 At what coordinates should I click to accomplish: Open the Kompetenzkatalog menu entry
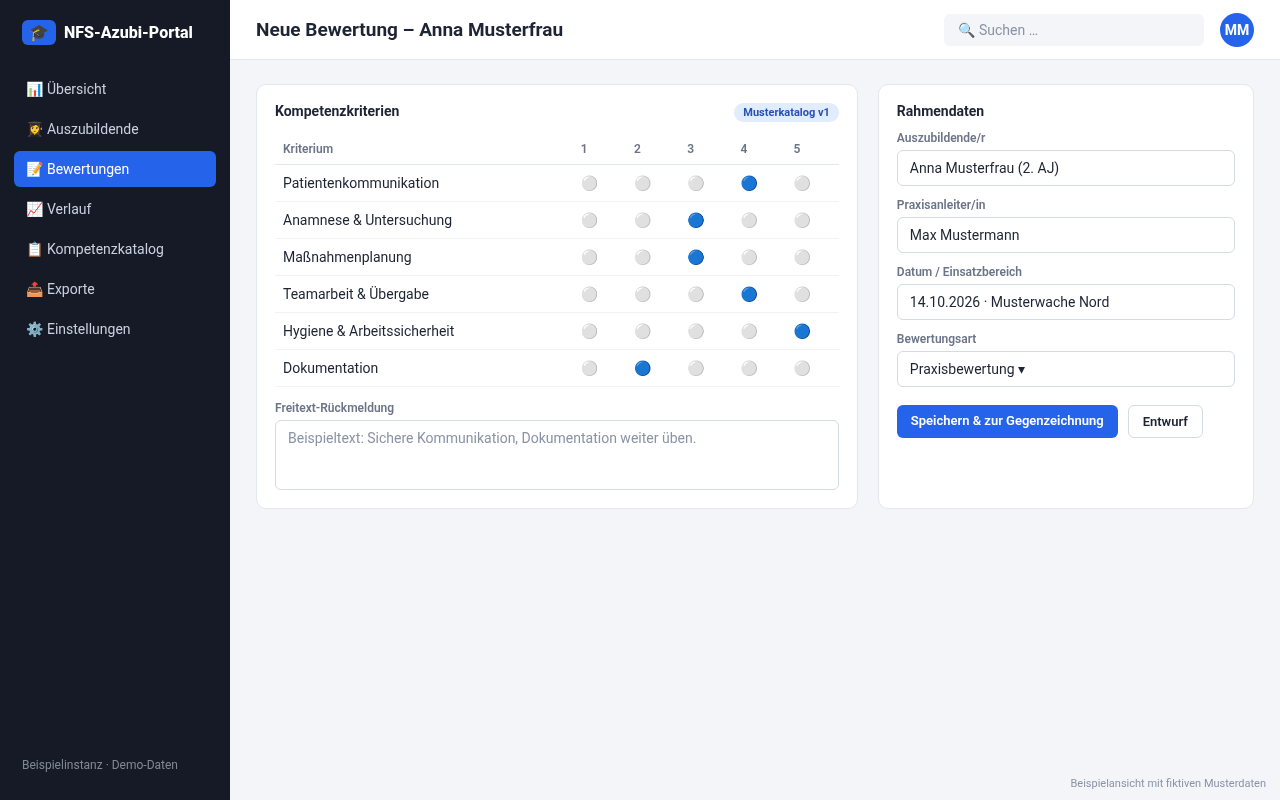115,249
